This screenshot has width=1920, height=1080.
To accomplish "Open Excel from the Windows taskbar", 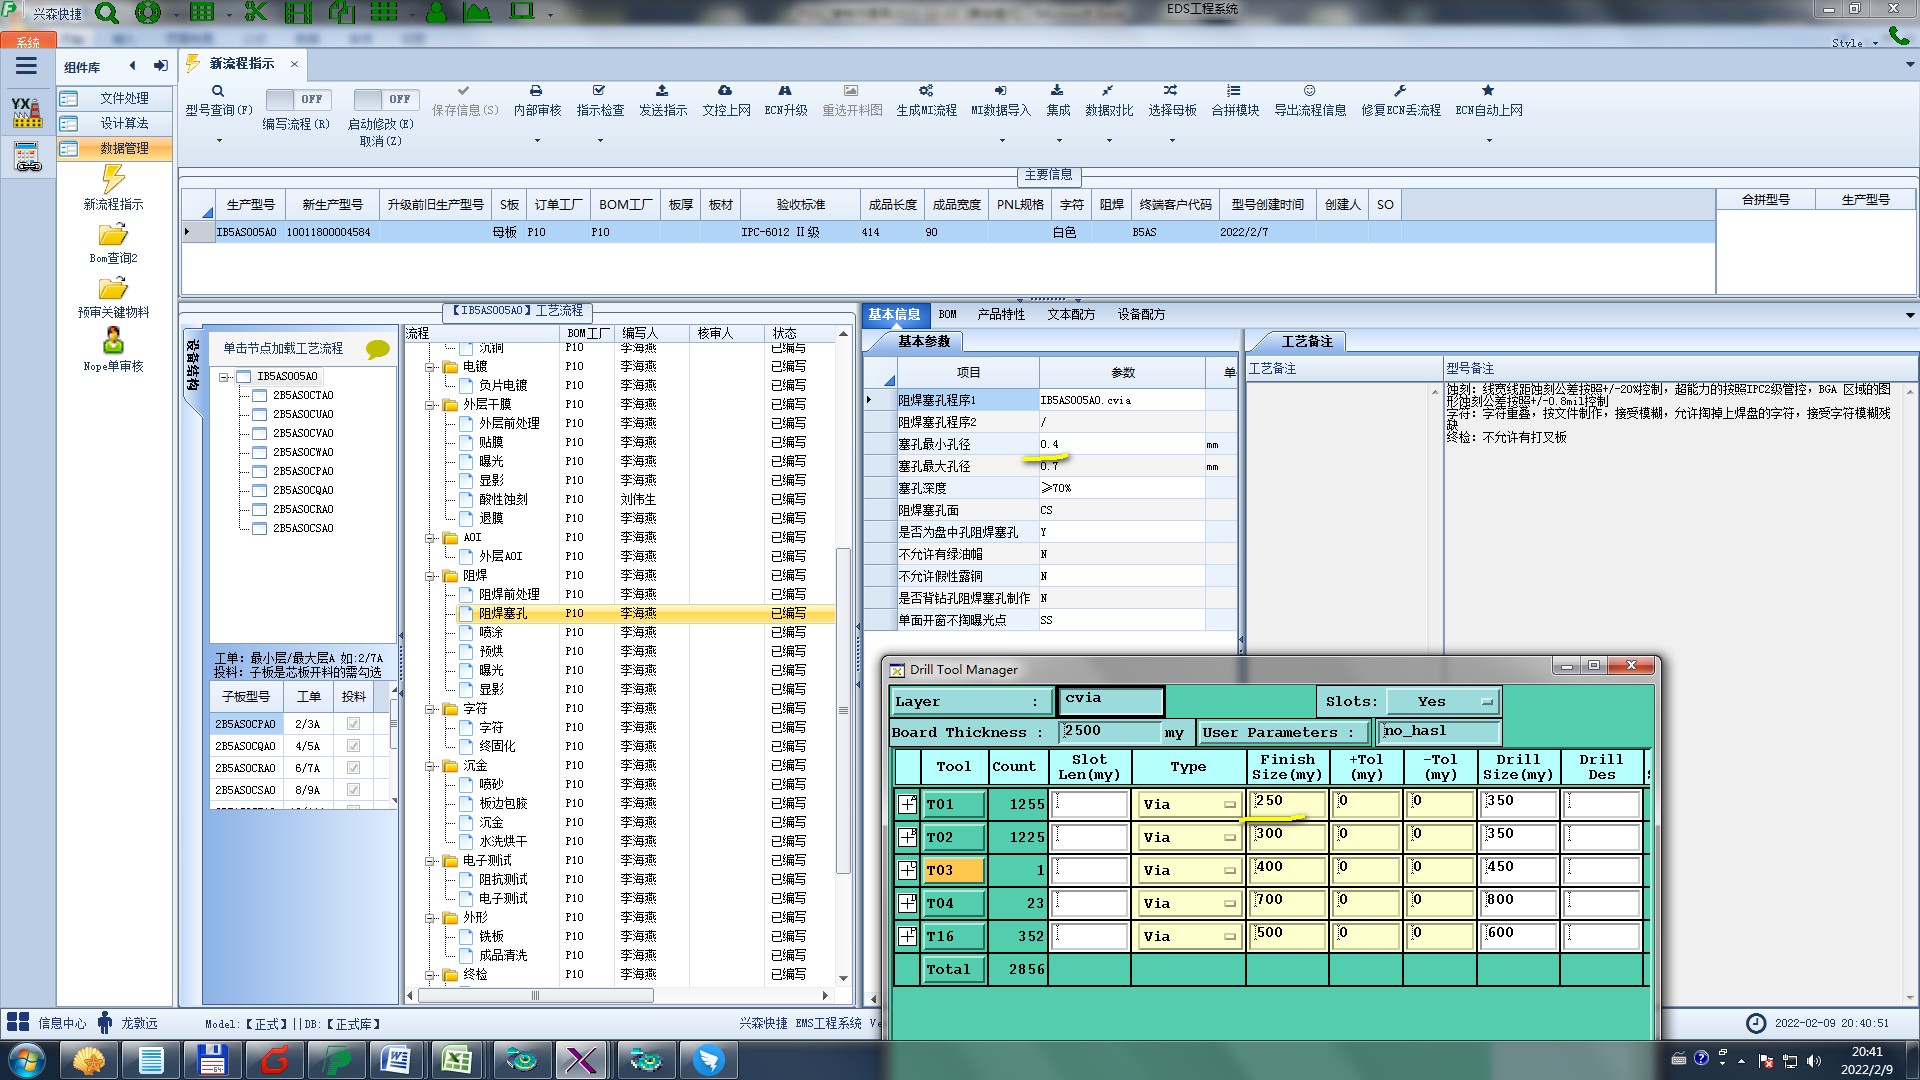I will click(x=457, y=1059).
